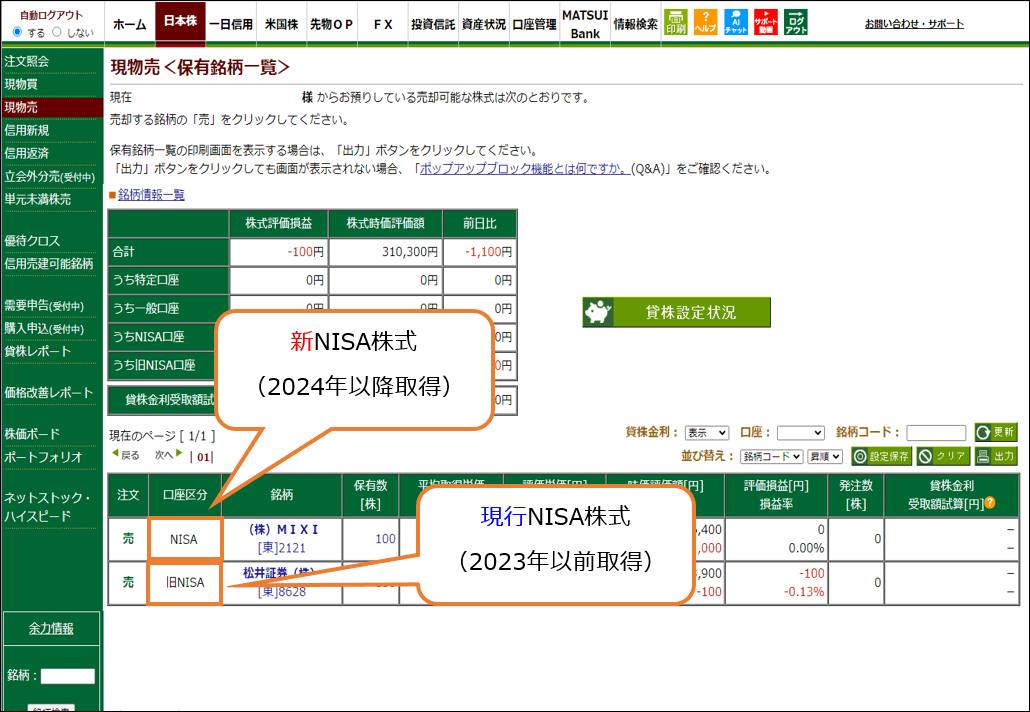Image resolution: width=1030 pixels, height=712 pixels.
Task: Select 現物売 in the sidebar
Action: (51, 107)
